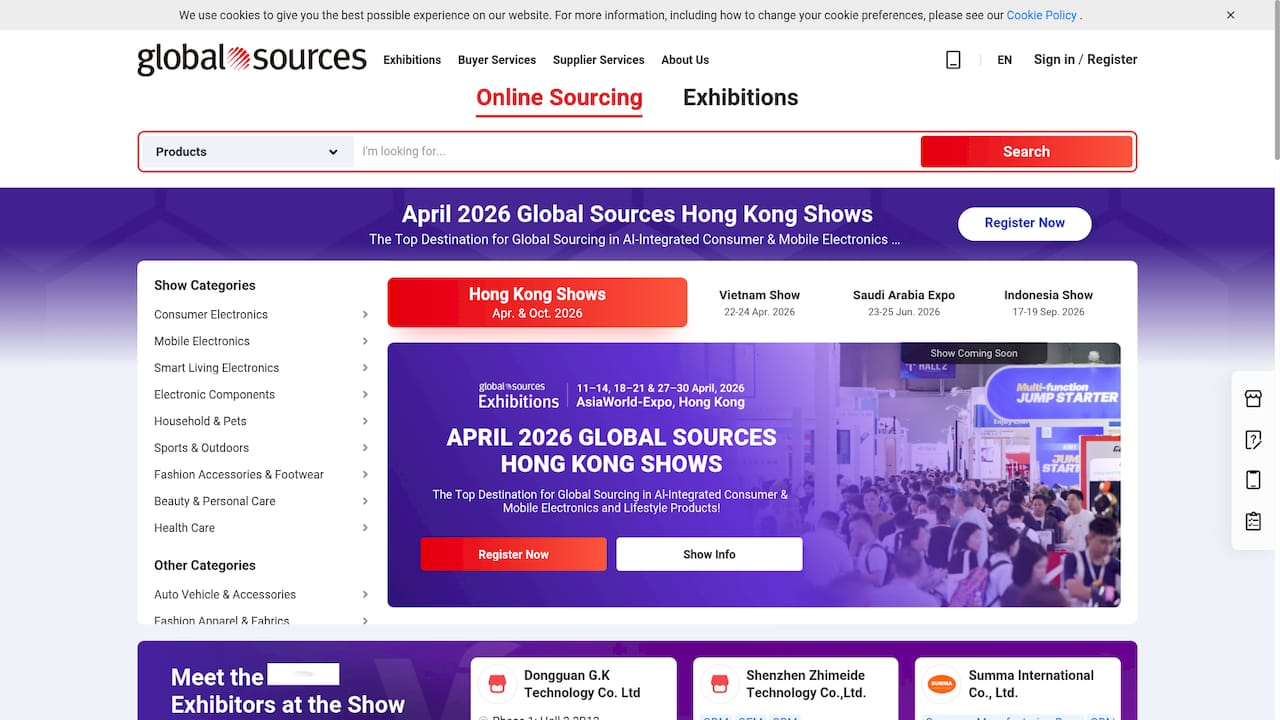This screenshot has height=720, width=1280.
Task: Click the checklist clipboard icon in right sidebar
Action: coord(1253,521)
